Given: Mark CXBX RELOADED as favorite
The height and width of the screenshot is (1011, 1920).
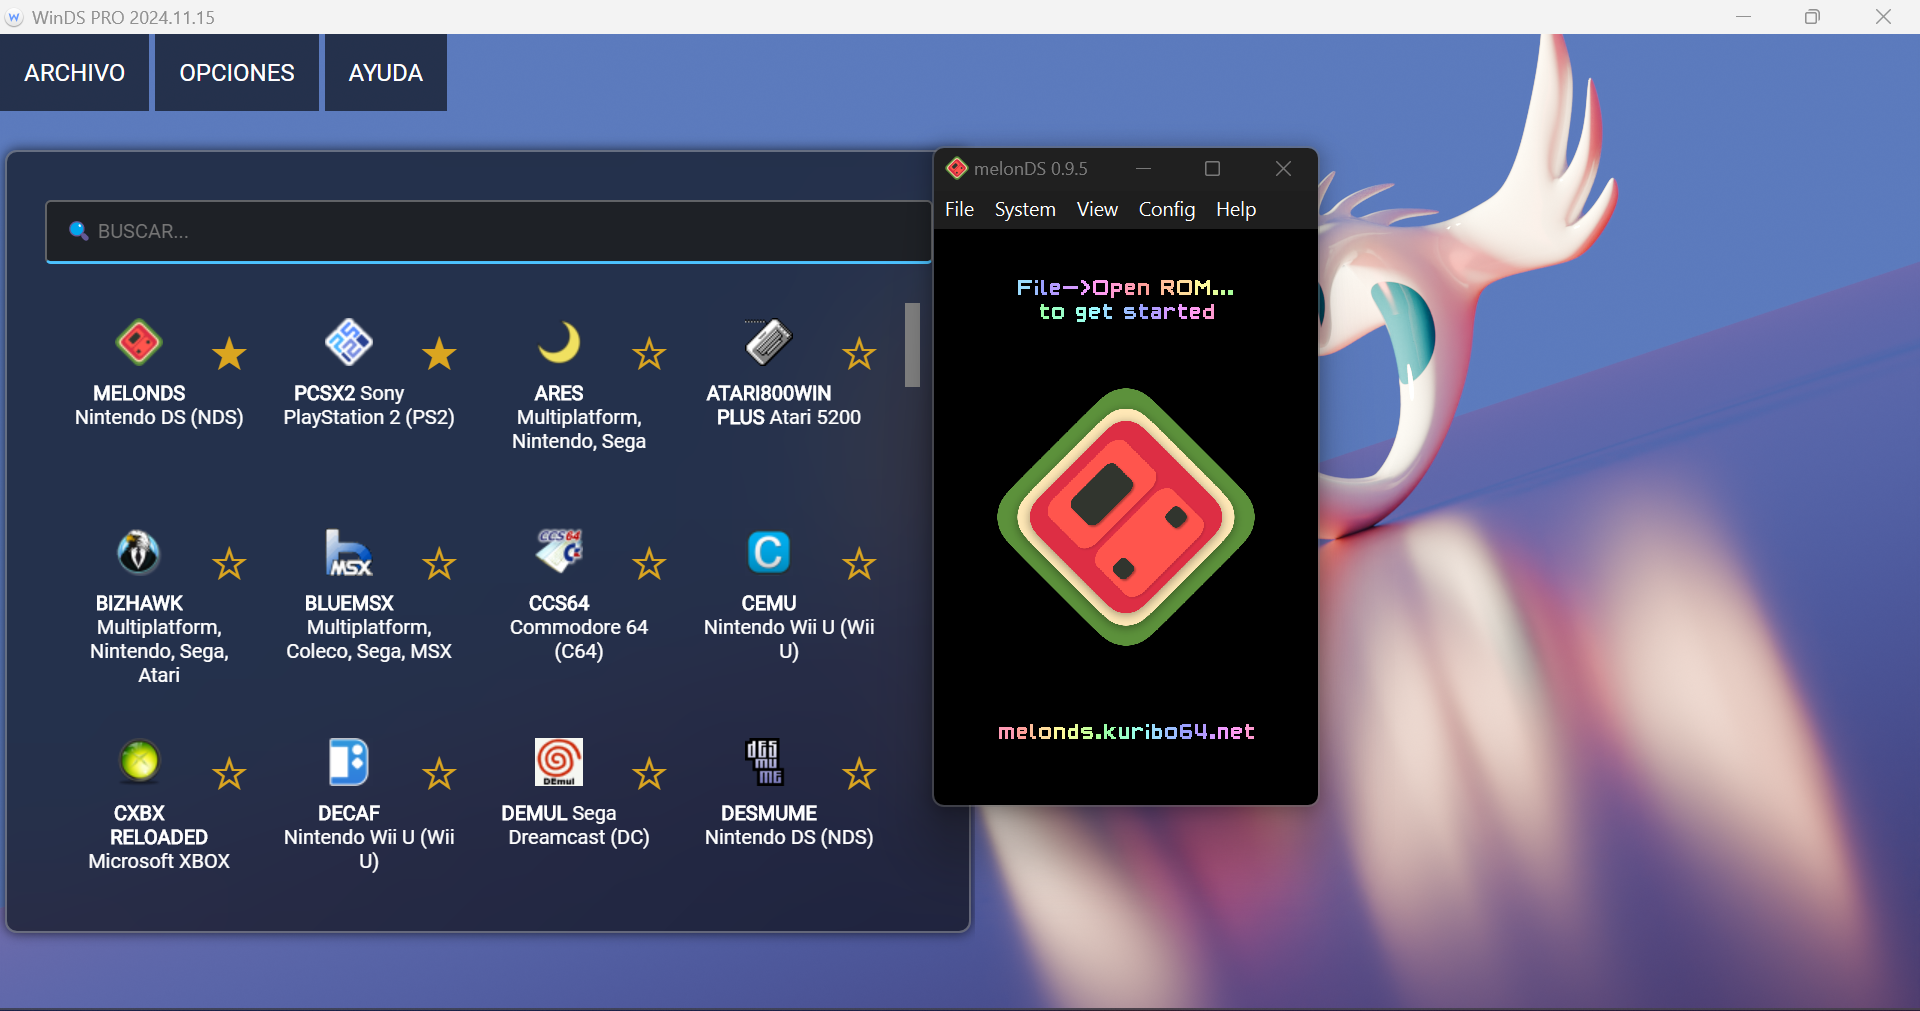Looking at the screenshot, I should [x=229, y=774].
